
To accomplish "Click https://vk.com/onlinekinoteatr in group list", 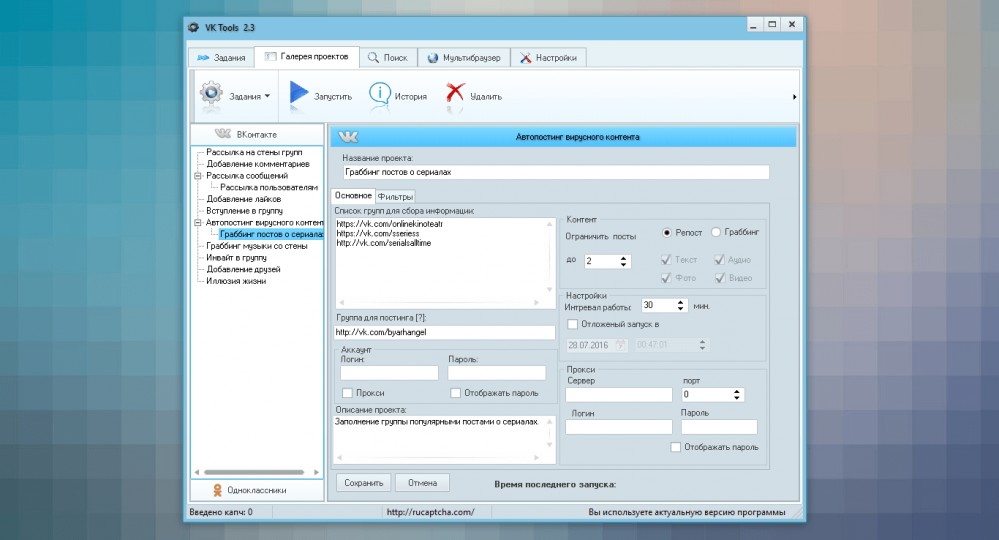I will tap(389, 224).
